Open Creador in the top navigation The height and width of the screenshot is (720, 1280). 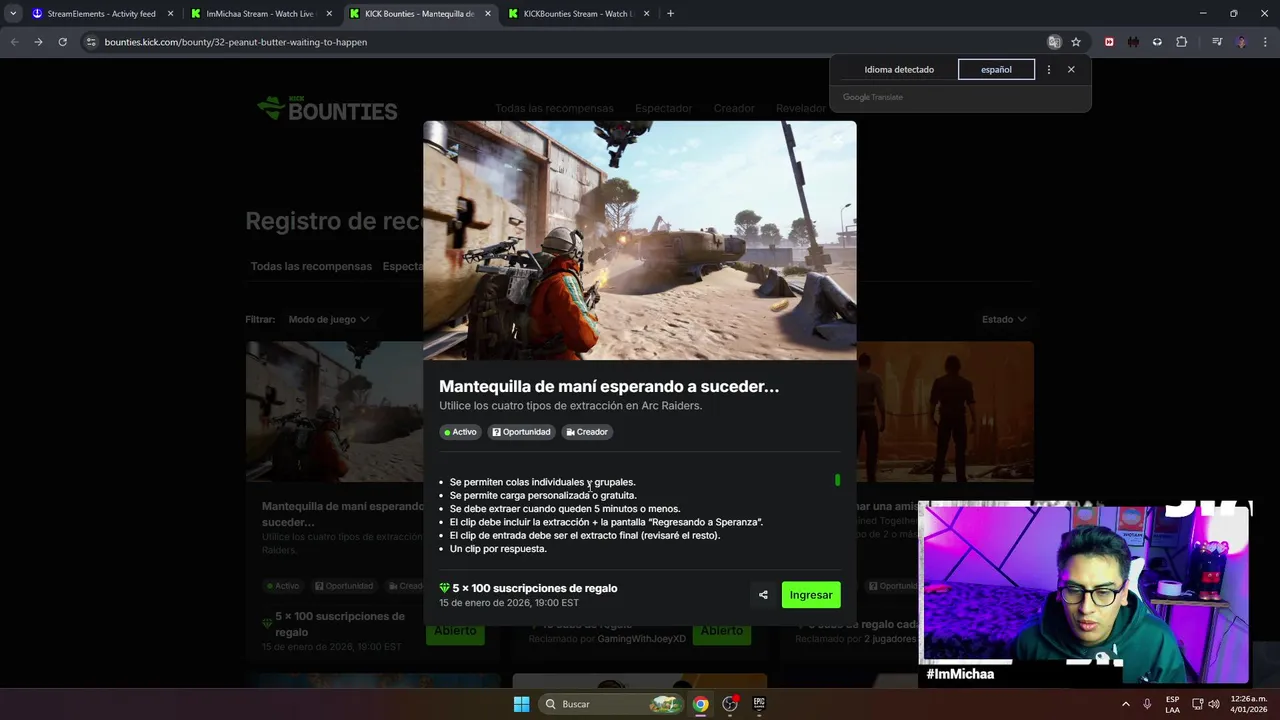coord(734,108)
